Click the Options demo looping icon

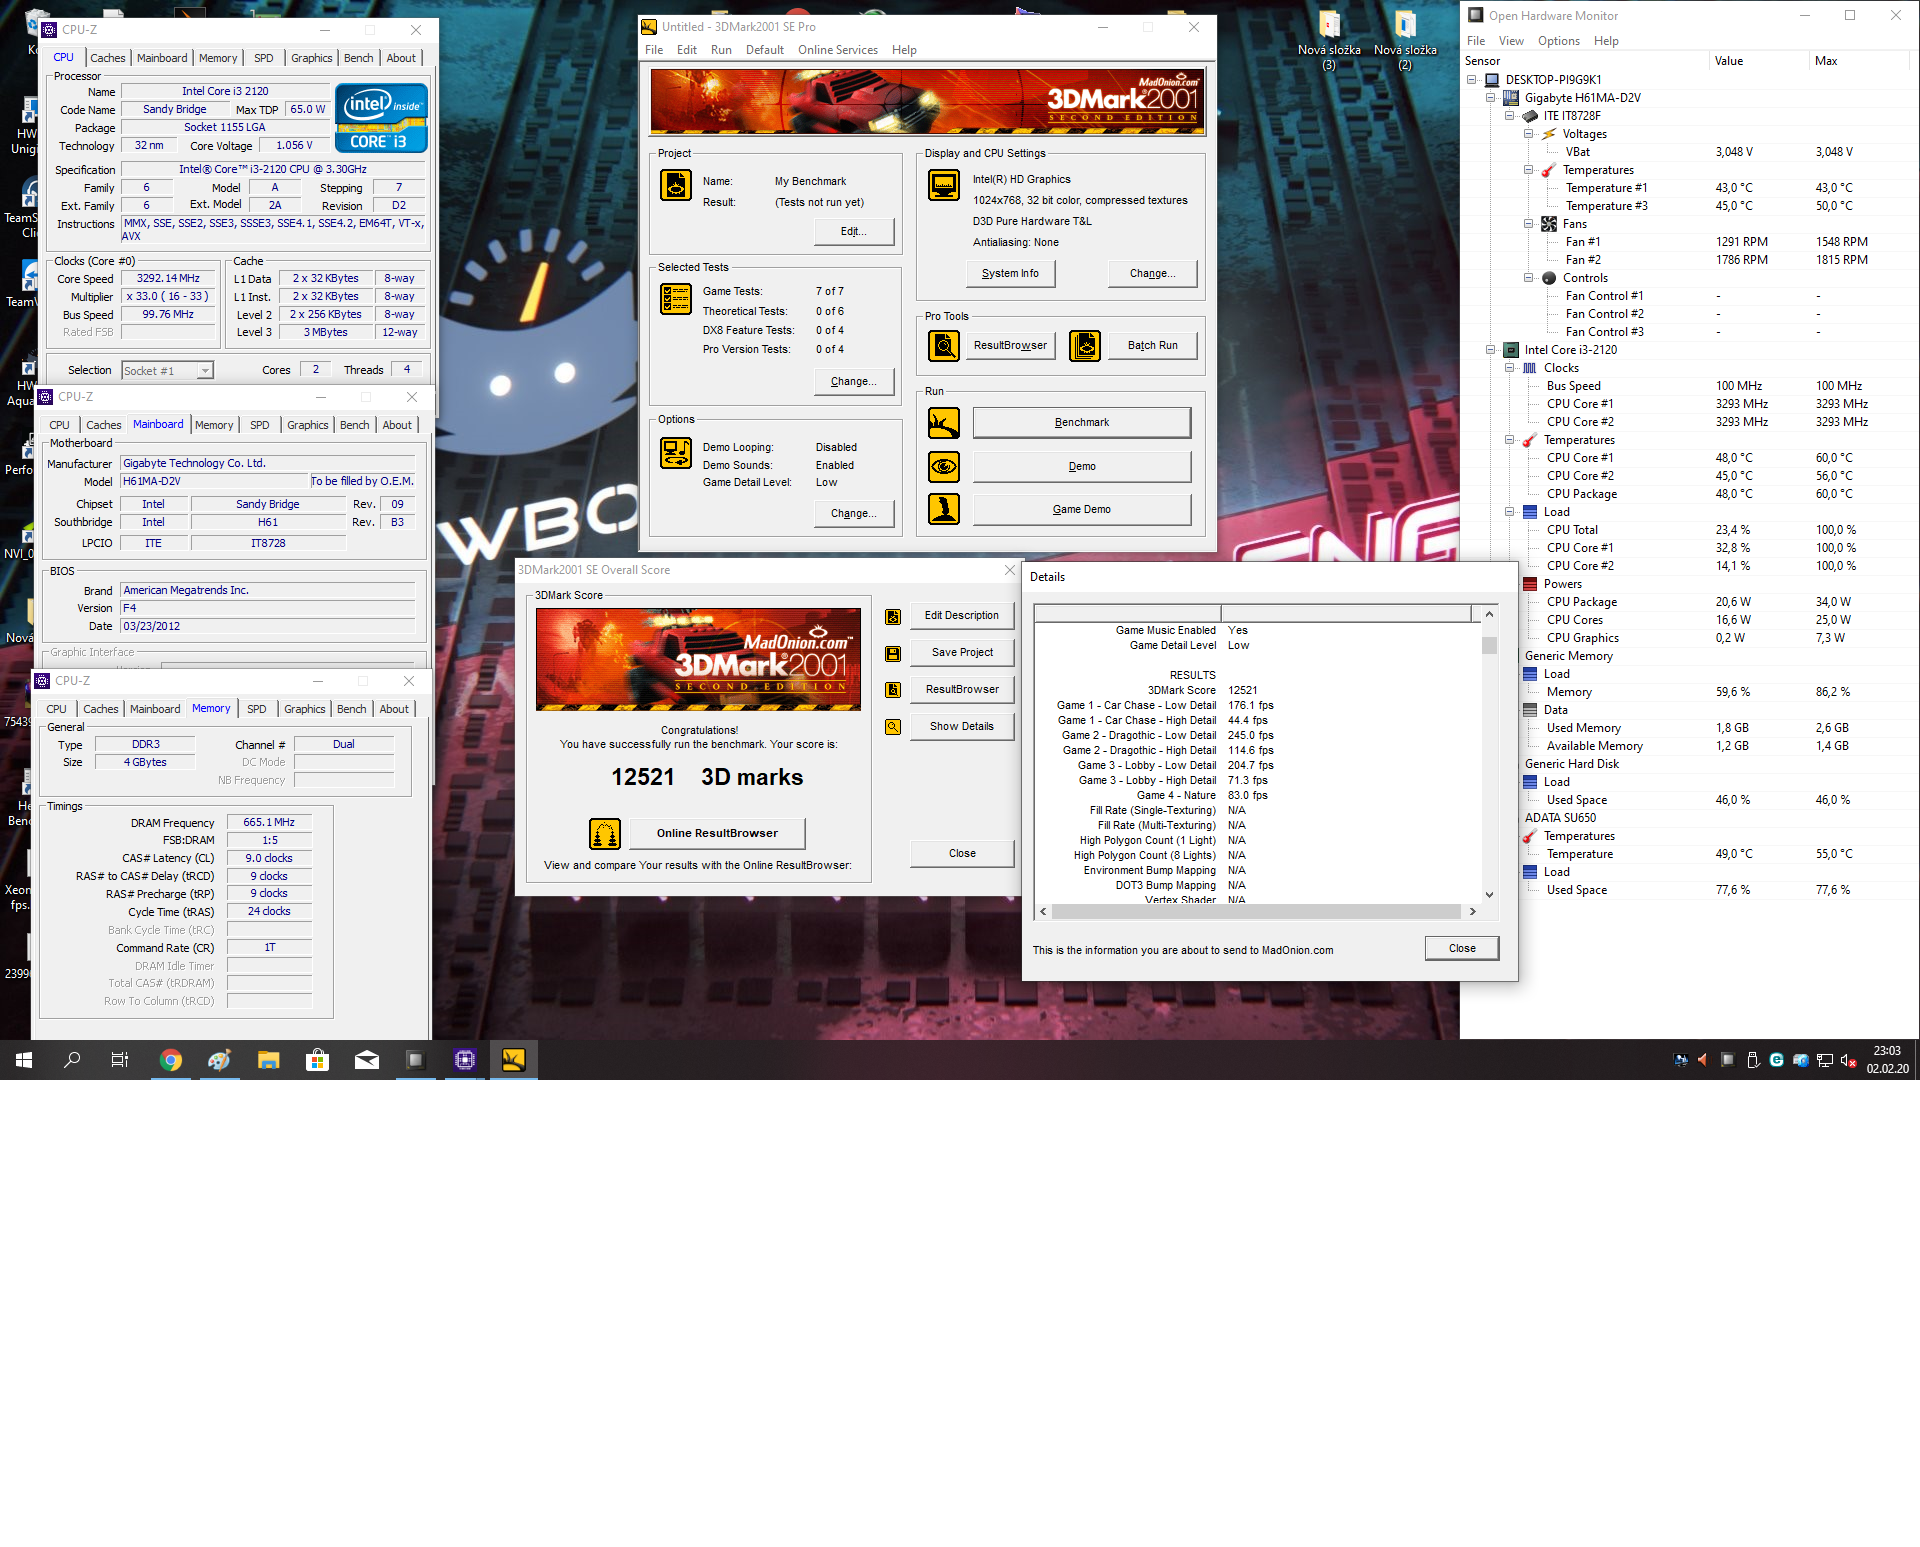pyautogui.click(x=676, y=453)
